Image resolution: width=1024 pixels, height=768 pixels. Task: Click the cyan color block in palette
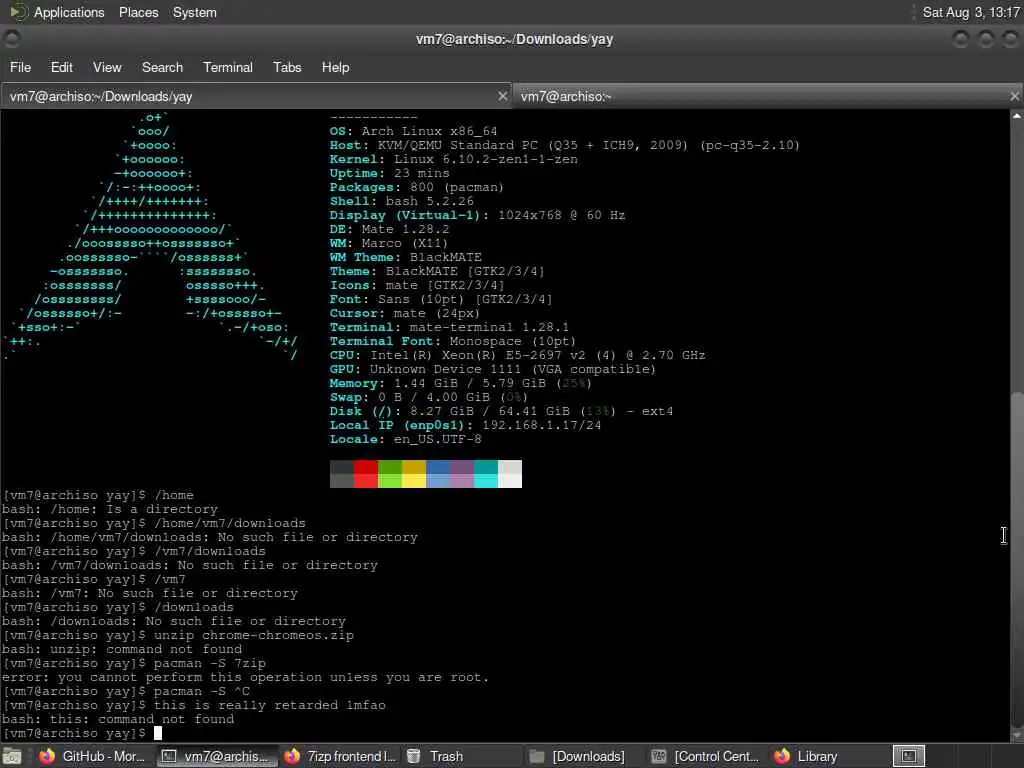(x=486, y=473)
